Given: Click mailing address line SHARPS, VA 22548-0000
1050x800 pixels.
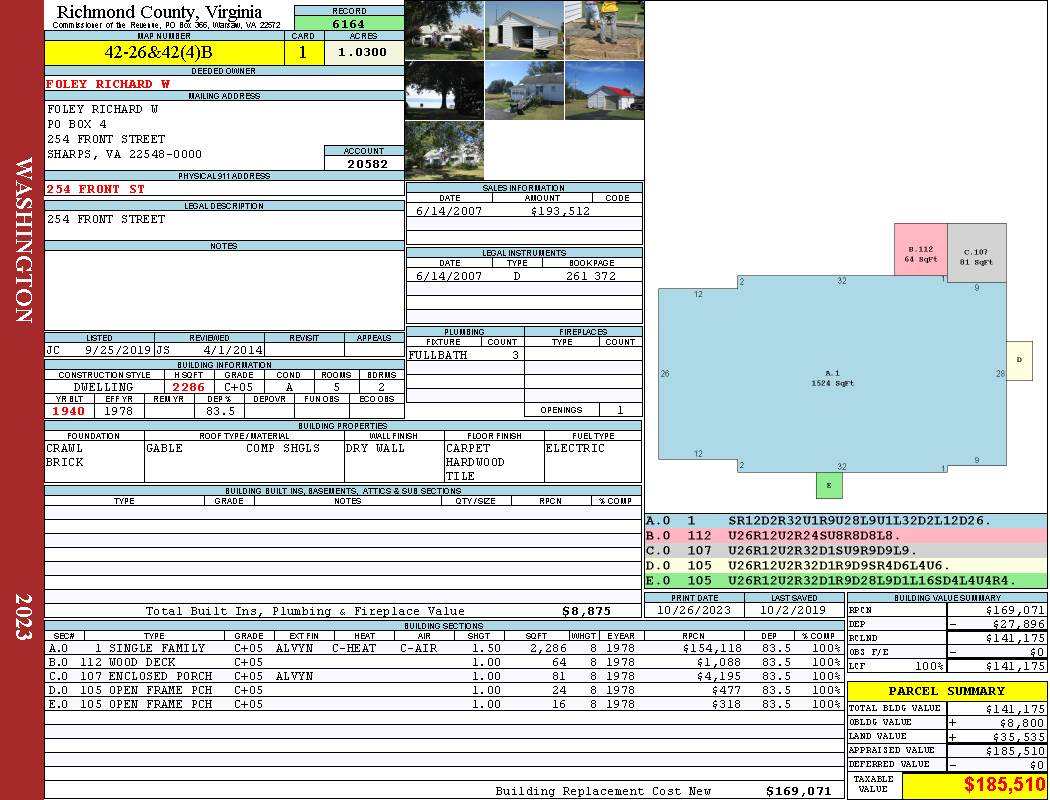Looking at the screenshot, I should (124, 154).
